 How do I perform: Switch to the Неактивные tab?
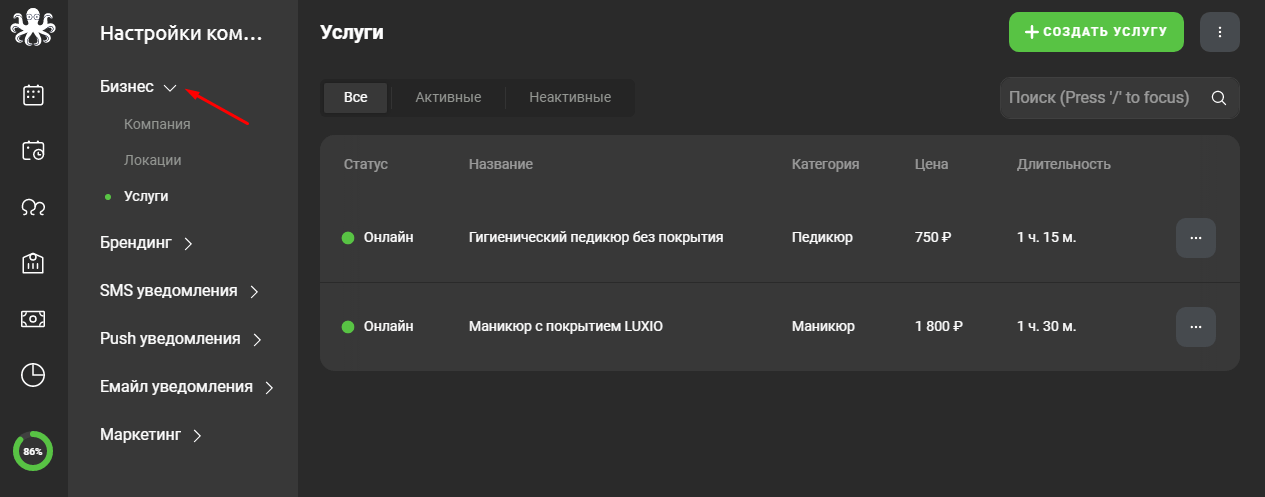[570, 98]
